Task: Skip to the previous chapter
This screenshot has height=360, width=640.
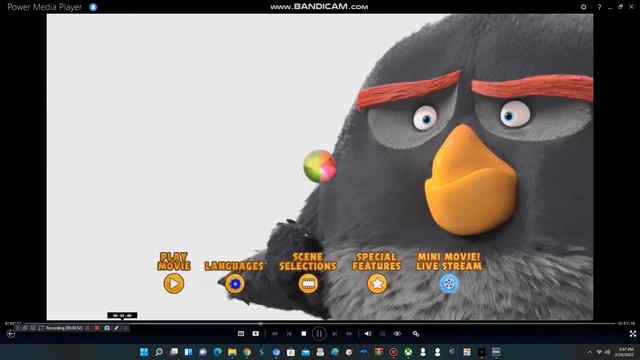Action: [x=289, y=334]
